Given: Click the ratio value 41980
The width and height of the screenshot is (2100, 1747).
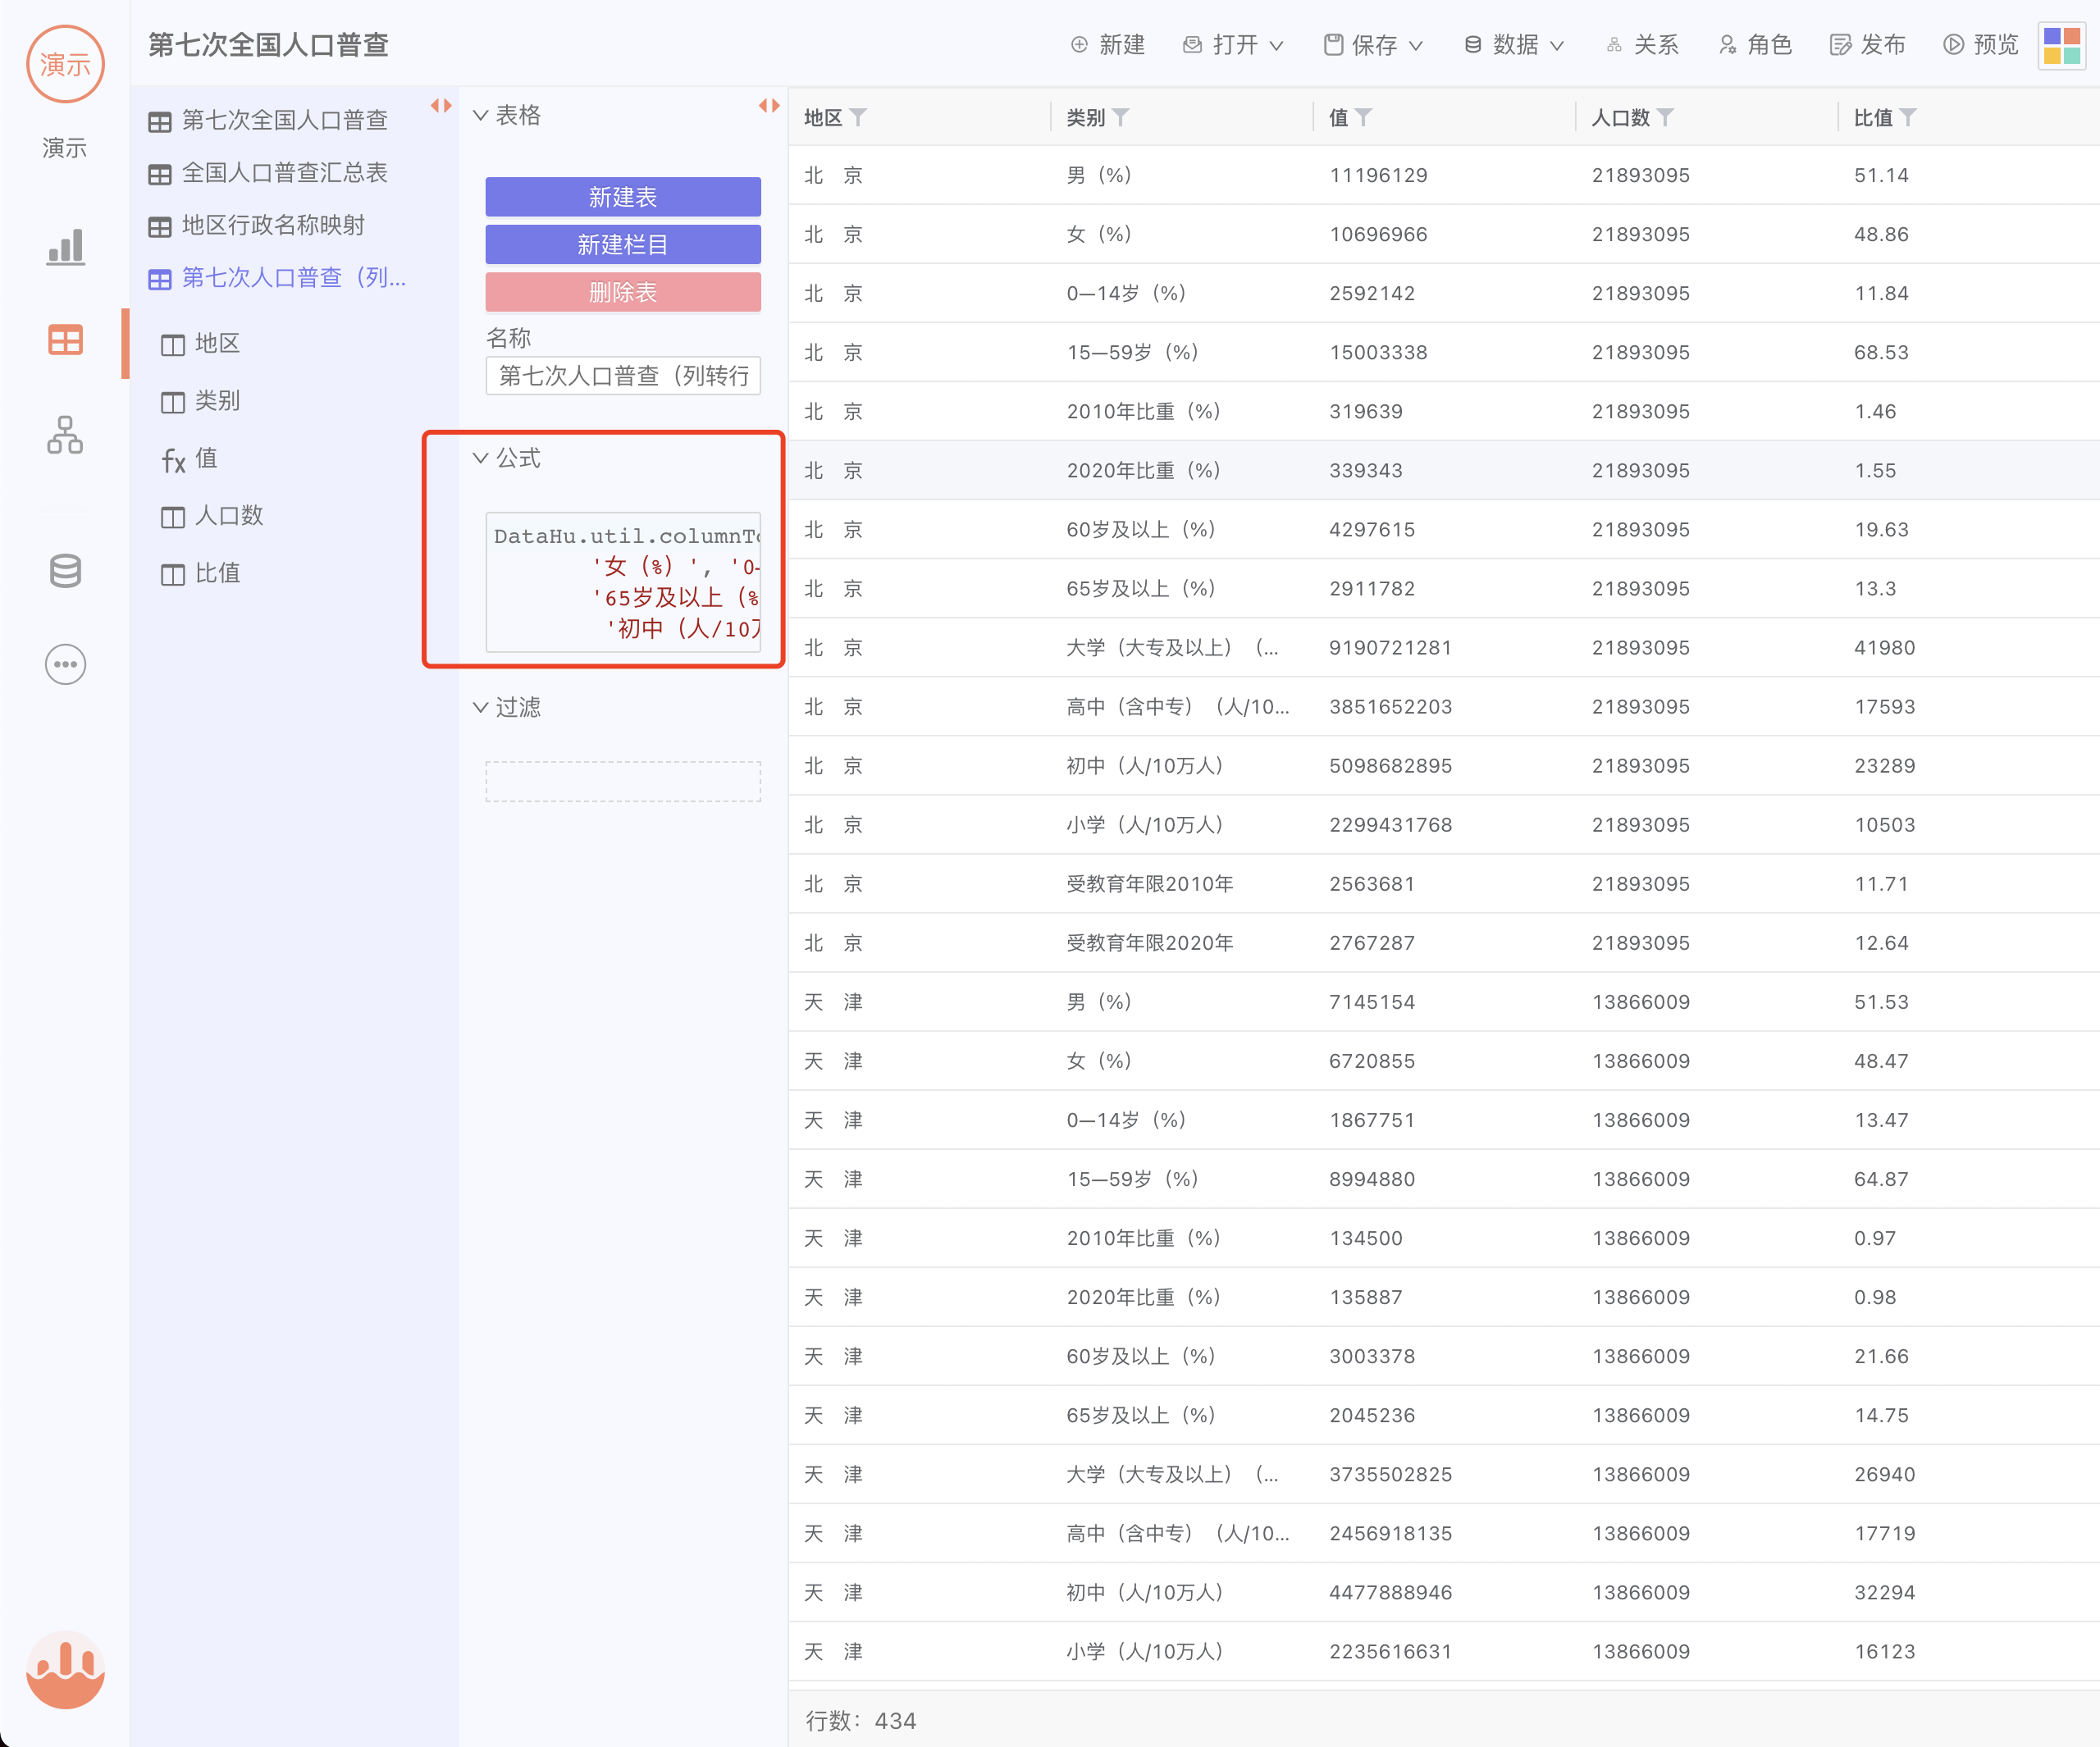Looking at the screenshot, I should pyautogui.click(x=1885, y=648).
